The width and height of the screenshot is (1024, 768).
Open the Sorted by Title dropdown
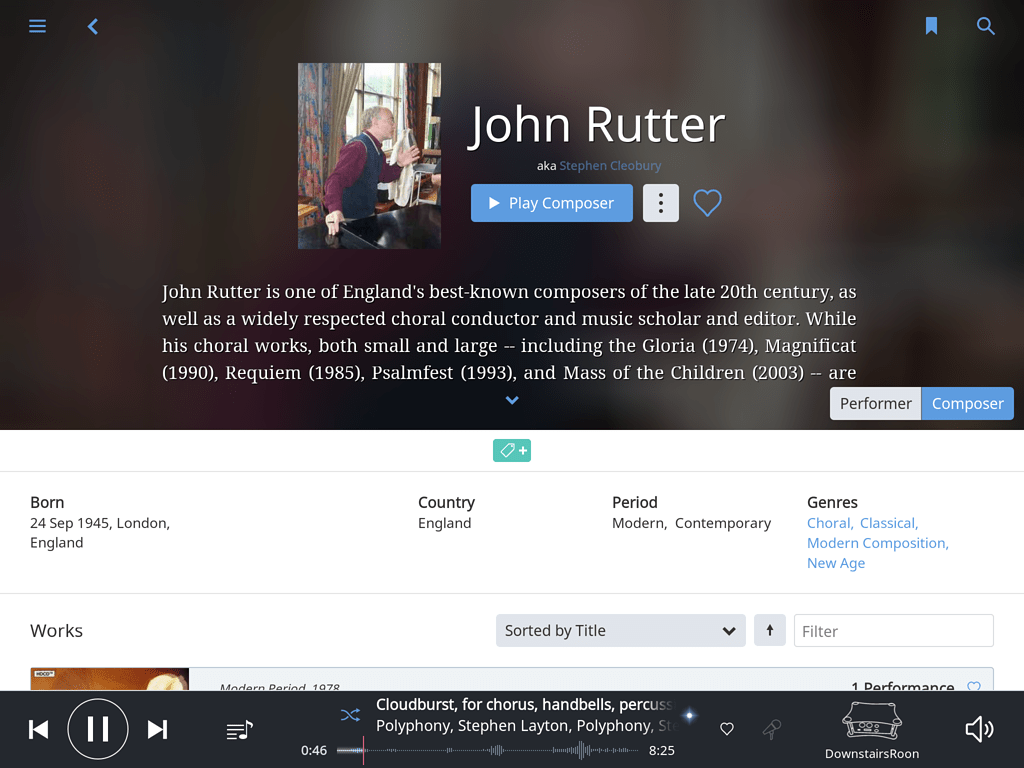[x=620, y=630]
